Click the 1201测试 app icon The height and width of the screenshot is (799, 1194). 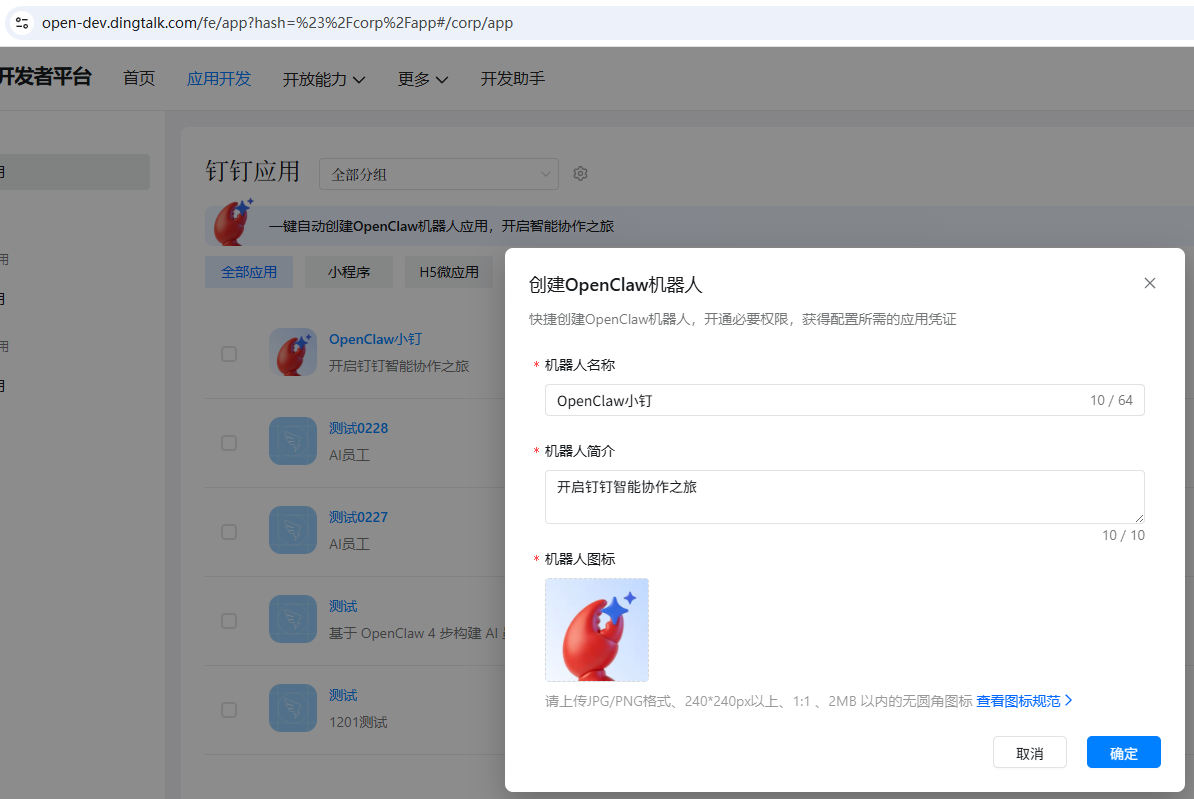click(x=292, y=708)
